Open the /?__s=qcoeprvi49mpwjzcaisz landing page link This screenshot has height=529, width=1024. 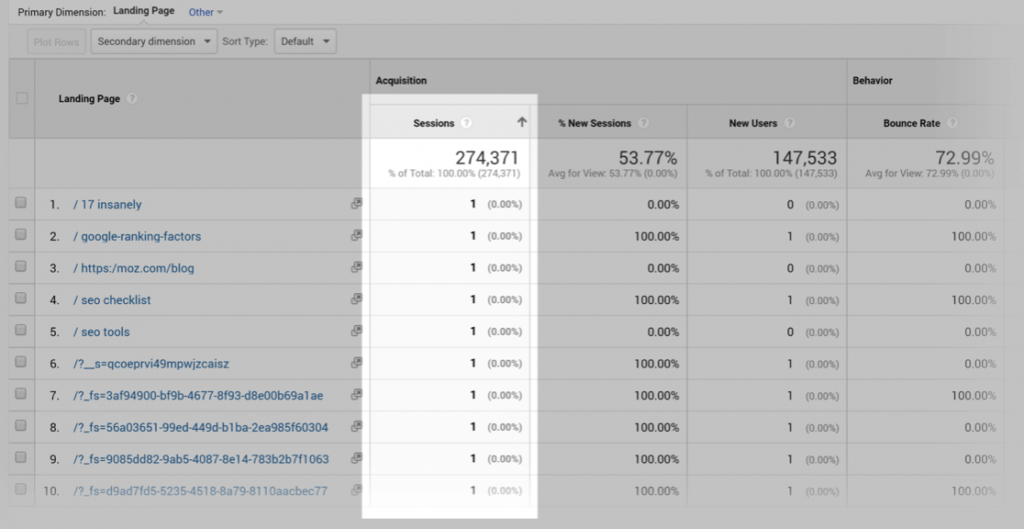[151, 364]
